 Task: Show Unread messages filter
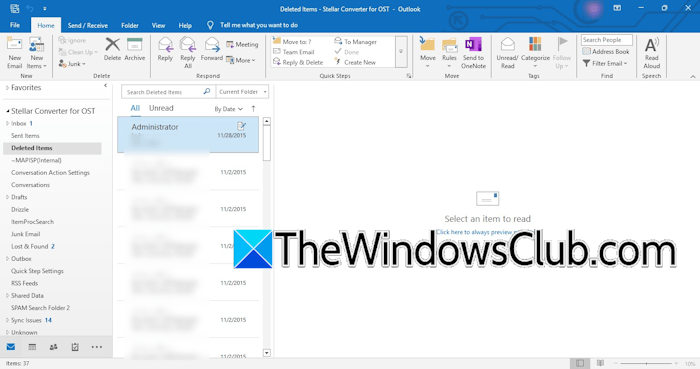pyautogui.click(x=161, y=108)
